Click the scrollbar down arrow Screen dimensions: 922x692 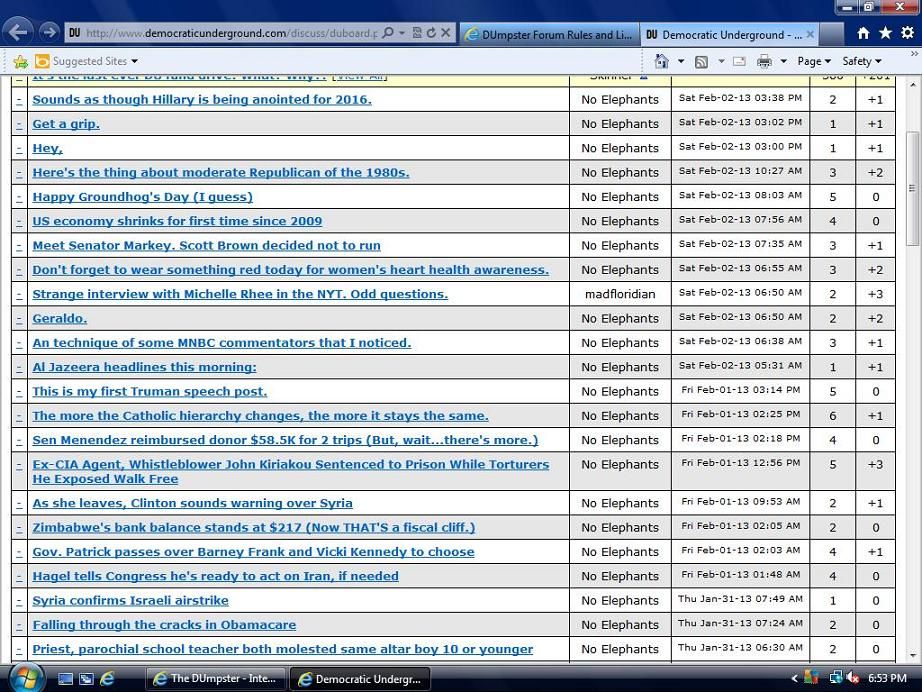(912, 655)
